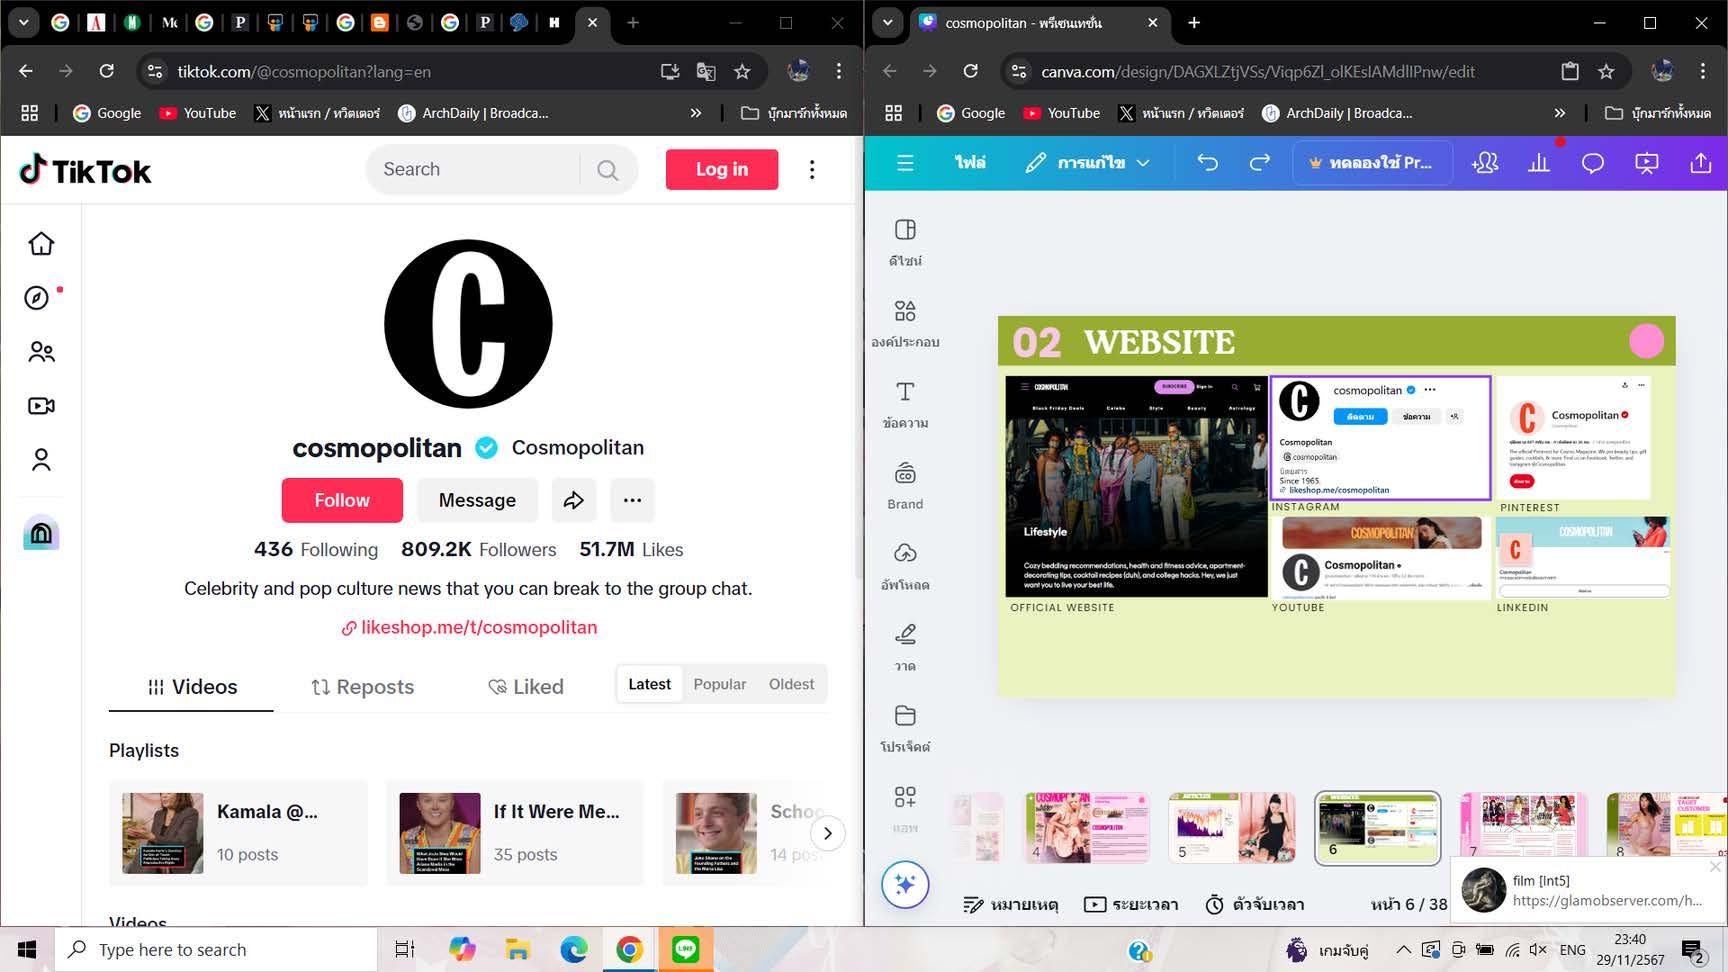Undo the last action in Canva
This screenshot has width=1728, height=972.
point(1208,163)
